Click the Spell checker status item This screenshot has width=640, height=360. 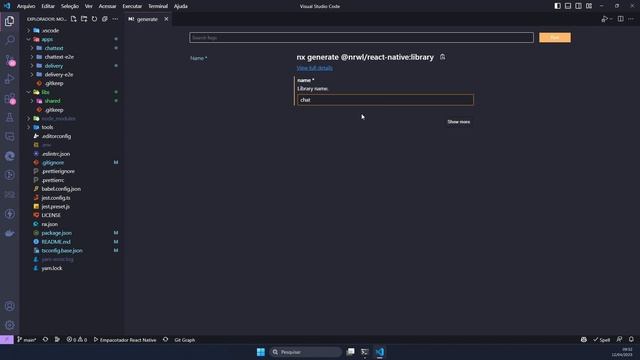(x=602, y=340)
